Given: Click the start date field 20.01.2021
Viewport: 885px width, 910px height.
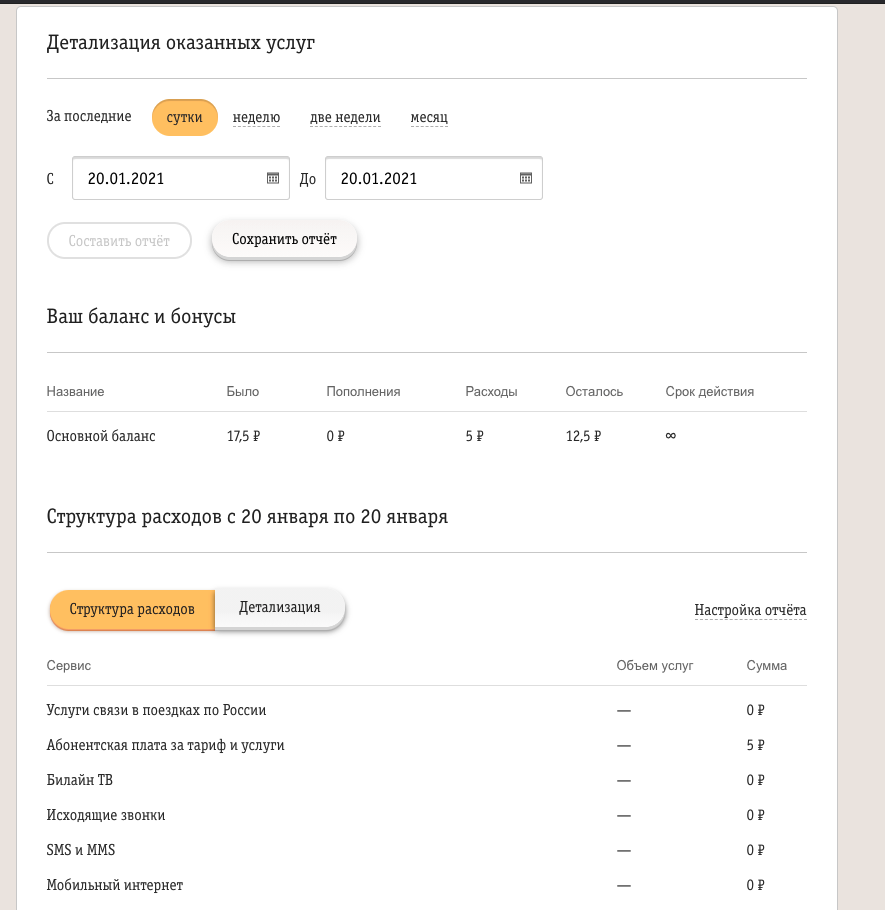Looking at the screenshot, I should (x=180, y=178).
